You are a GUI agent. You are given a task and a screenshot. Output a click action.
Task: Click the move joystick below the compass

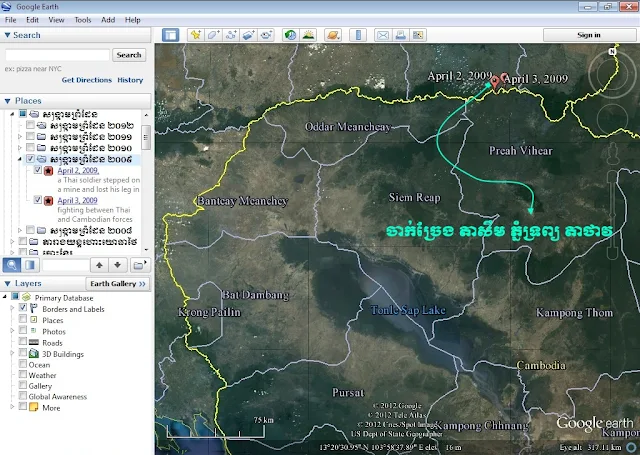pyautogui.click(x=612, y=120)
